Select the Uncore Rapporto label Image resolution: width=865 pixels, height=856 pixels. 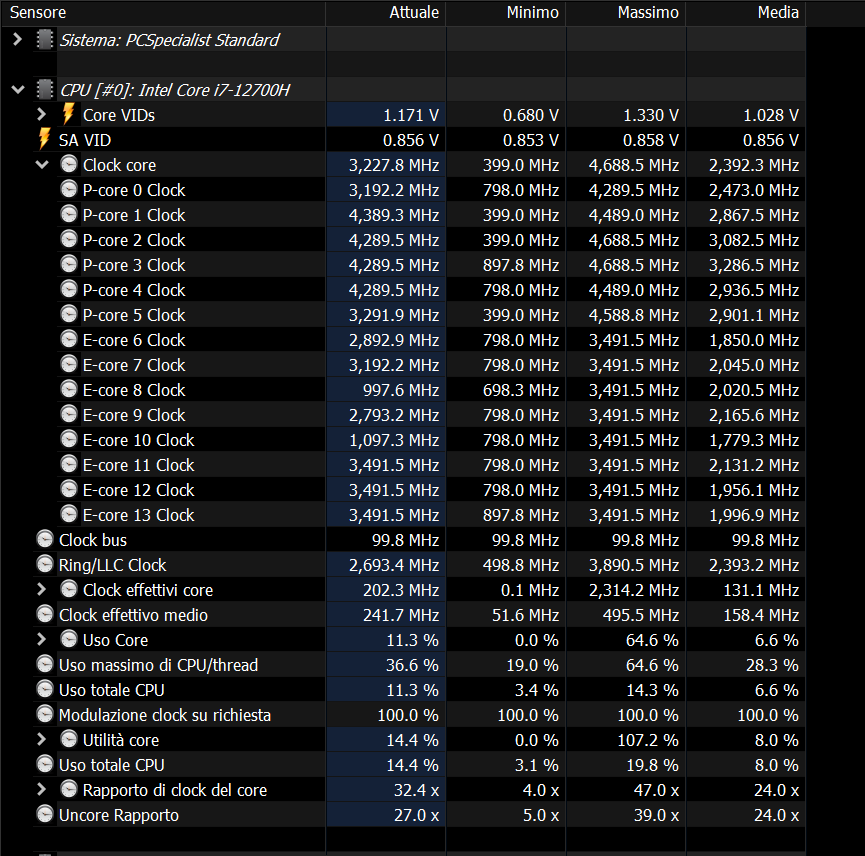(x=119, y=815)
